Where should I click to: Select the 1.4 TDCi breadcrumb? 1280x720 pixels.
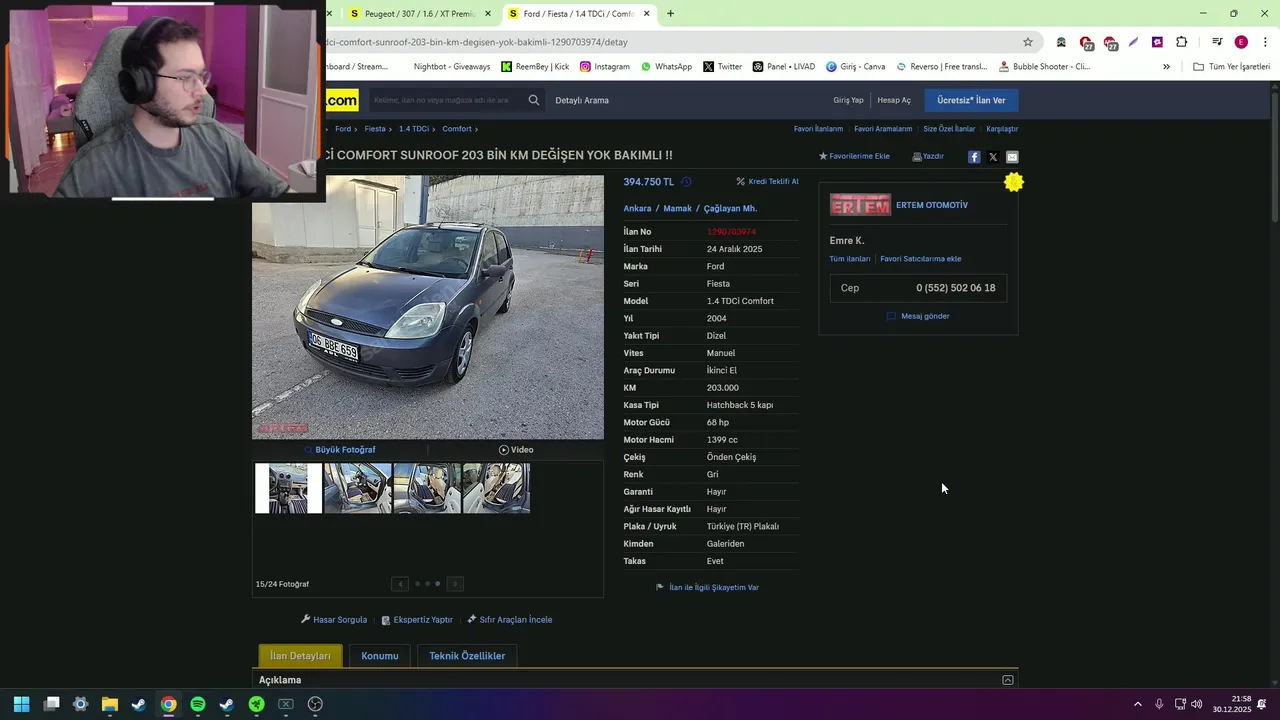(x=414, y=129)
